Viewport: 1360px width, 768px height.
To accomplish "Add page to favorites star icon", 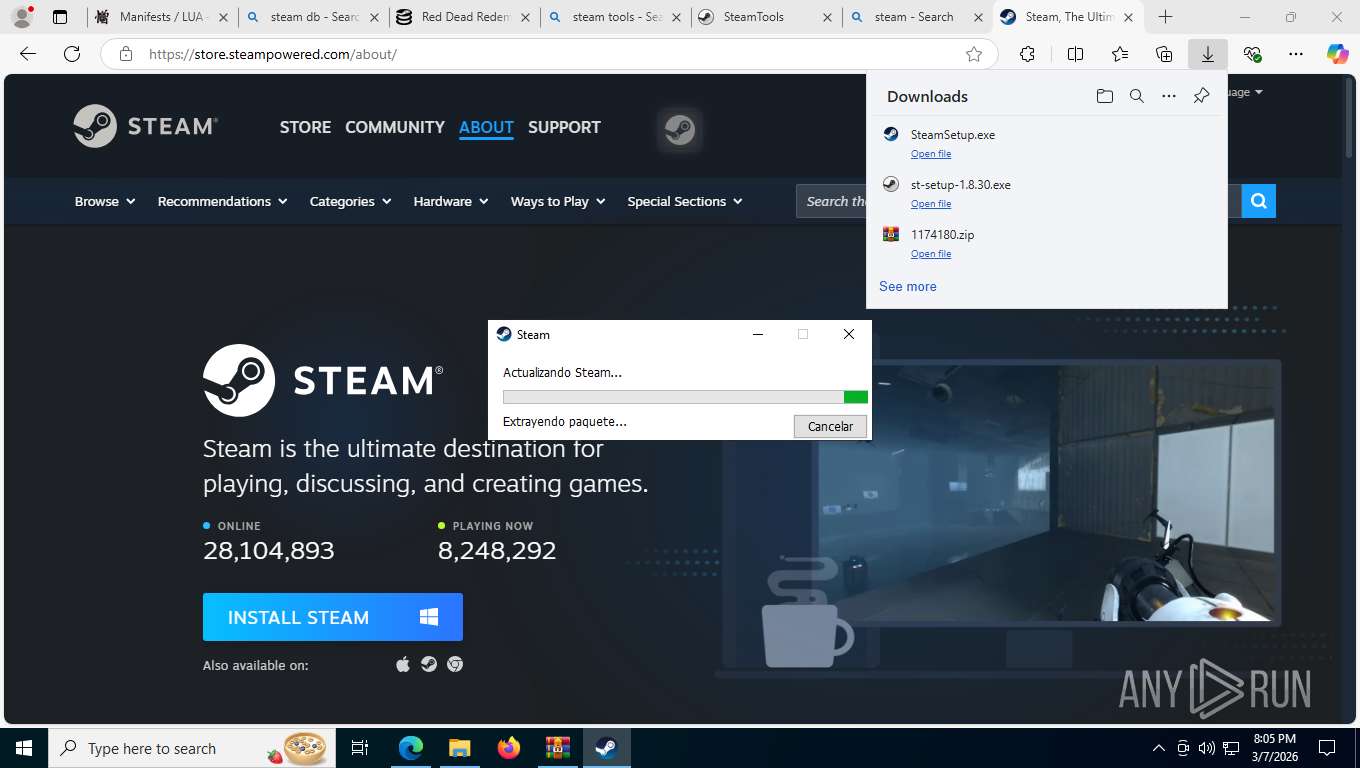I will coord(974,54).
